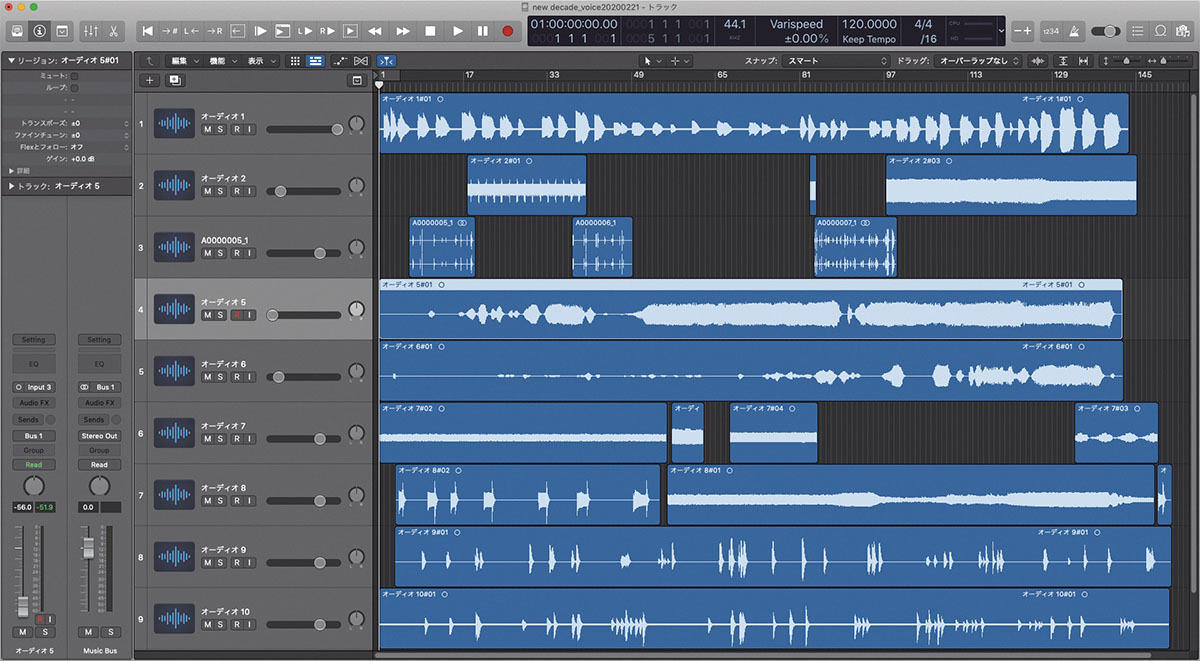Toggle the Inspector info button
This screenshot has height=661, width=1200.
38,31
